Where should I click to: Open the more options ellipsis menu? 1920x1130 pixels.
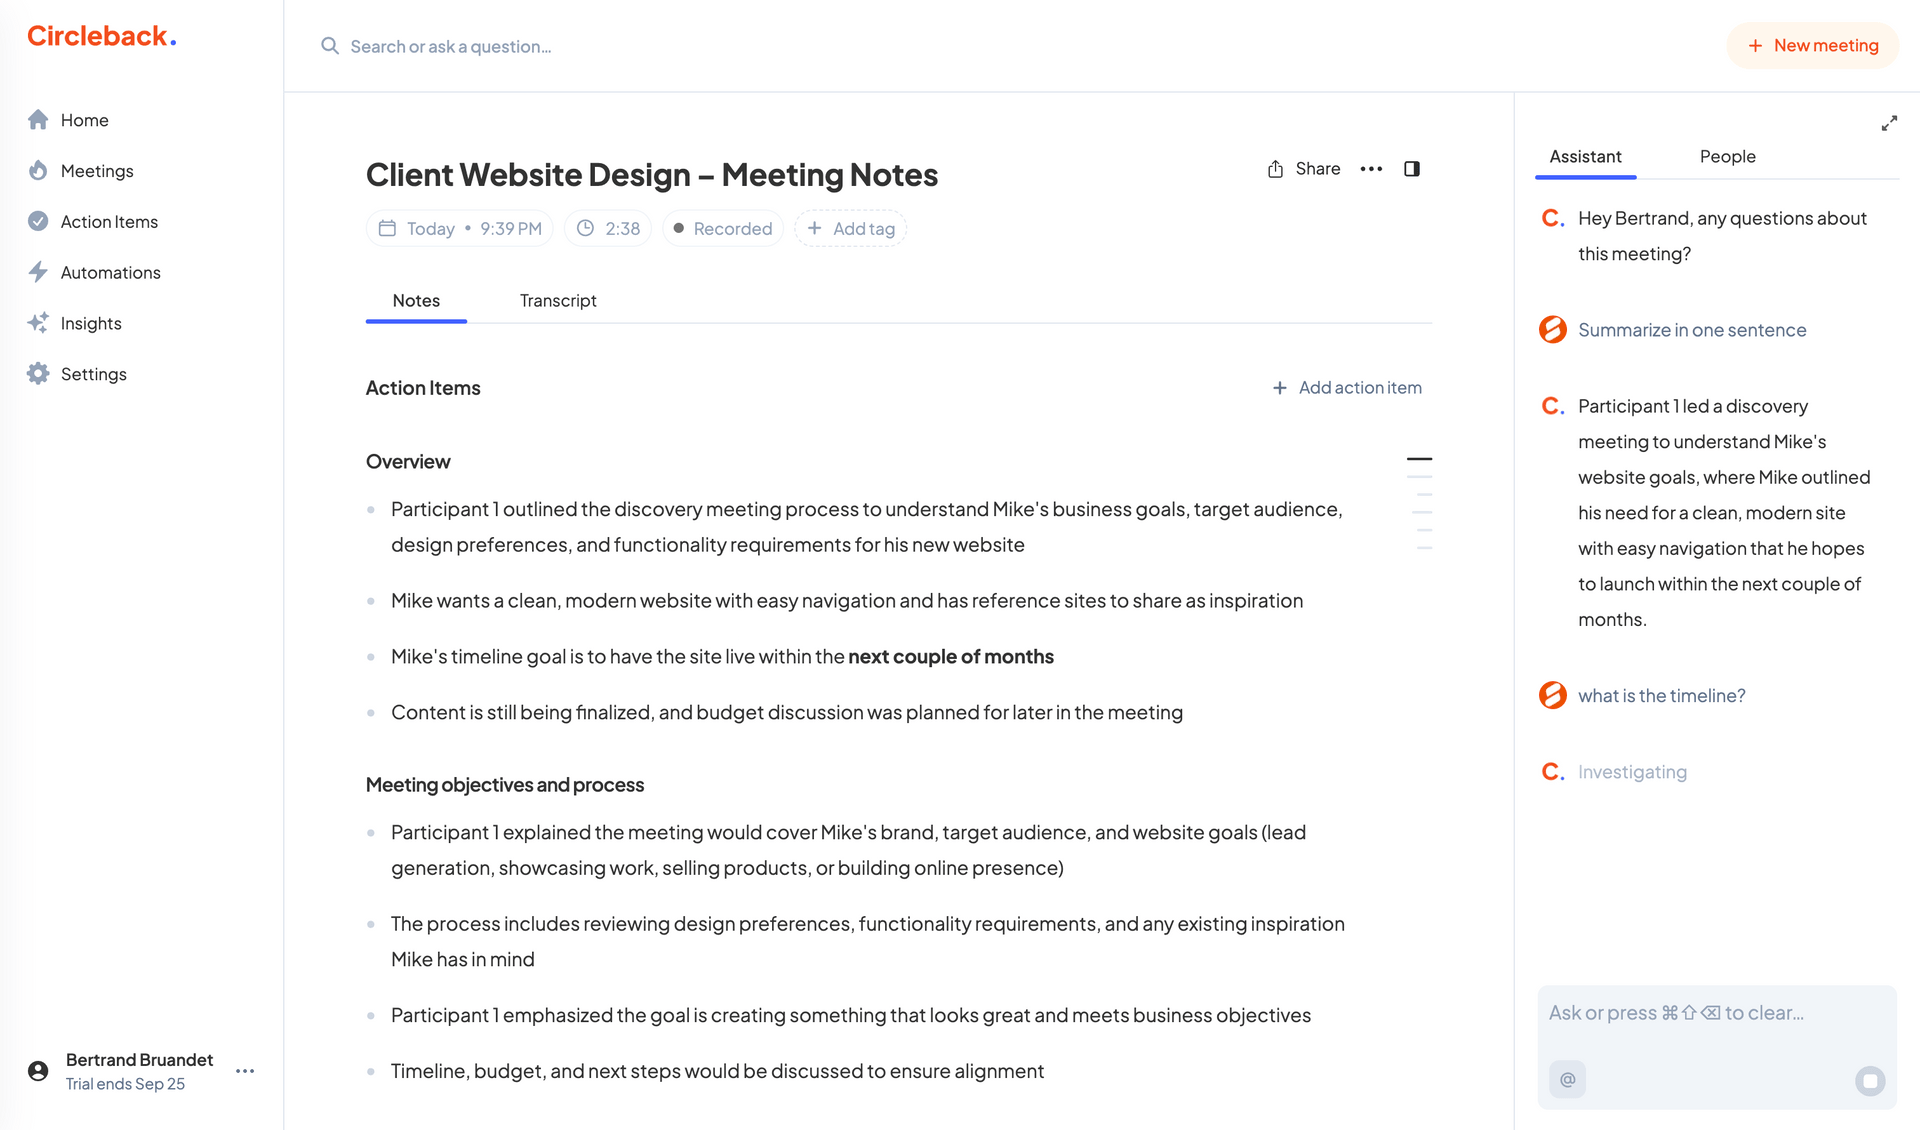(x=1371, y=168)
